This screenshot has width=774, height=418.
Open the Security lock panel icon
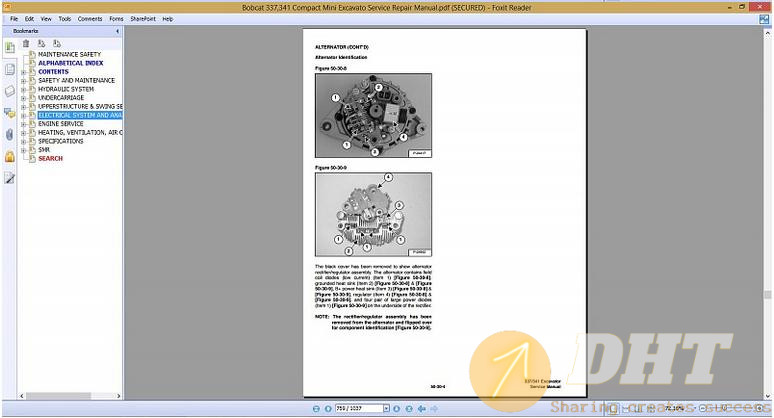[x=9, y=156]
